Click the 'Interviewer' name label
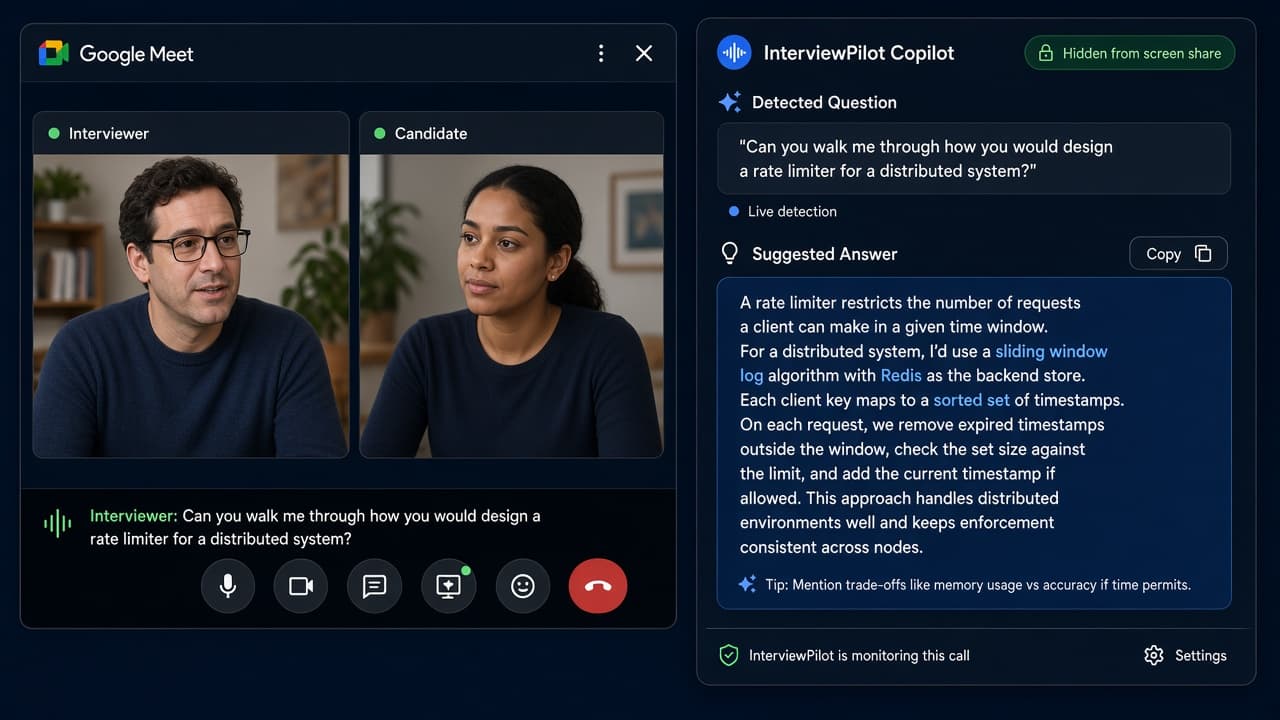1280x720 pixels. click(x=109, y=133)
